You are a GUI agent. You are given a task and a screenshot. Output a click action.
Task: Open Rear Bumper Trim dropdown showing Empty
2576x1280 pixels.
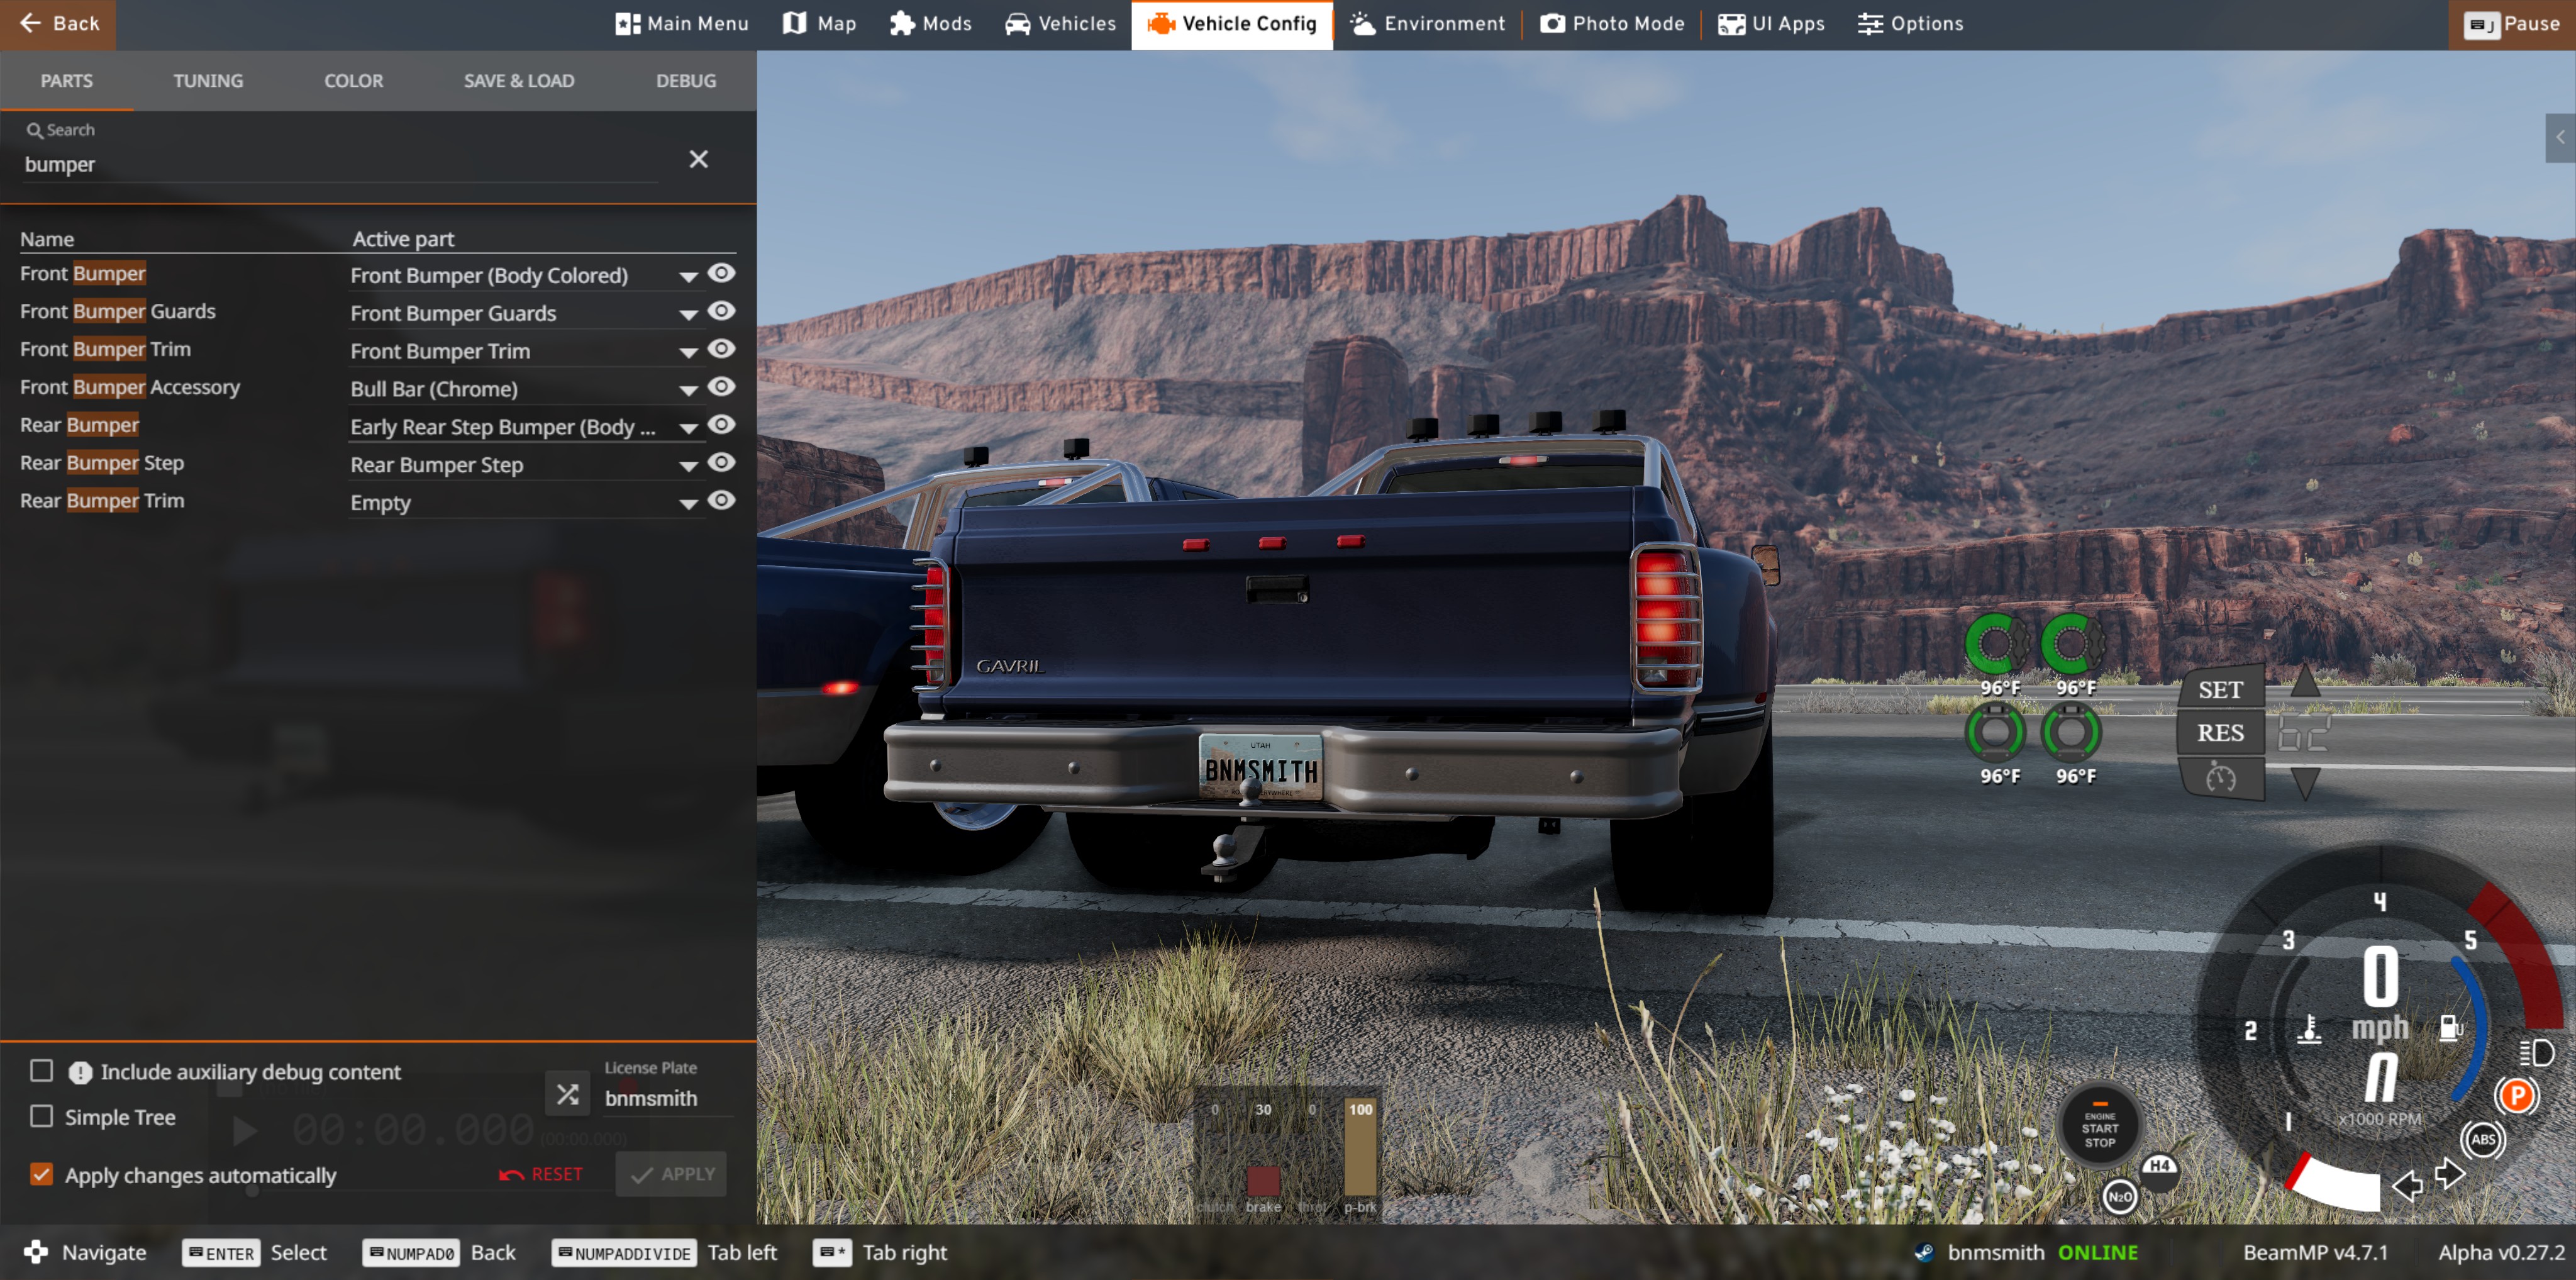pos(688,504)
